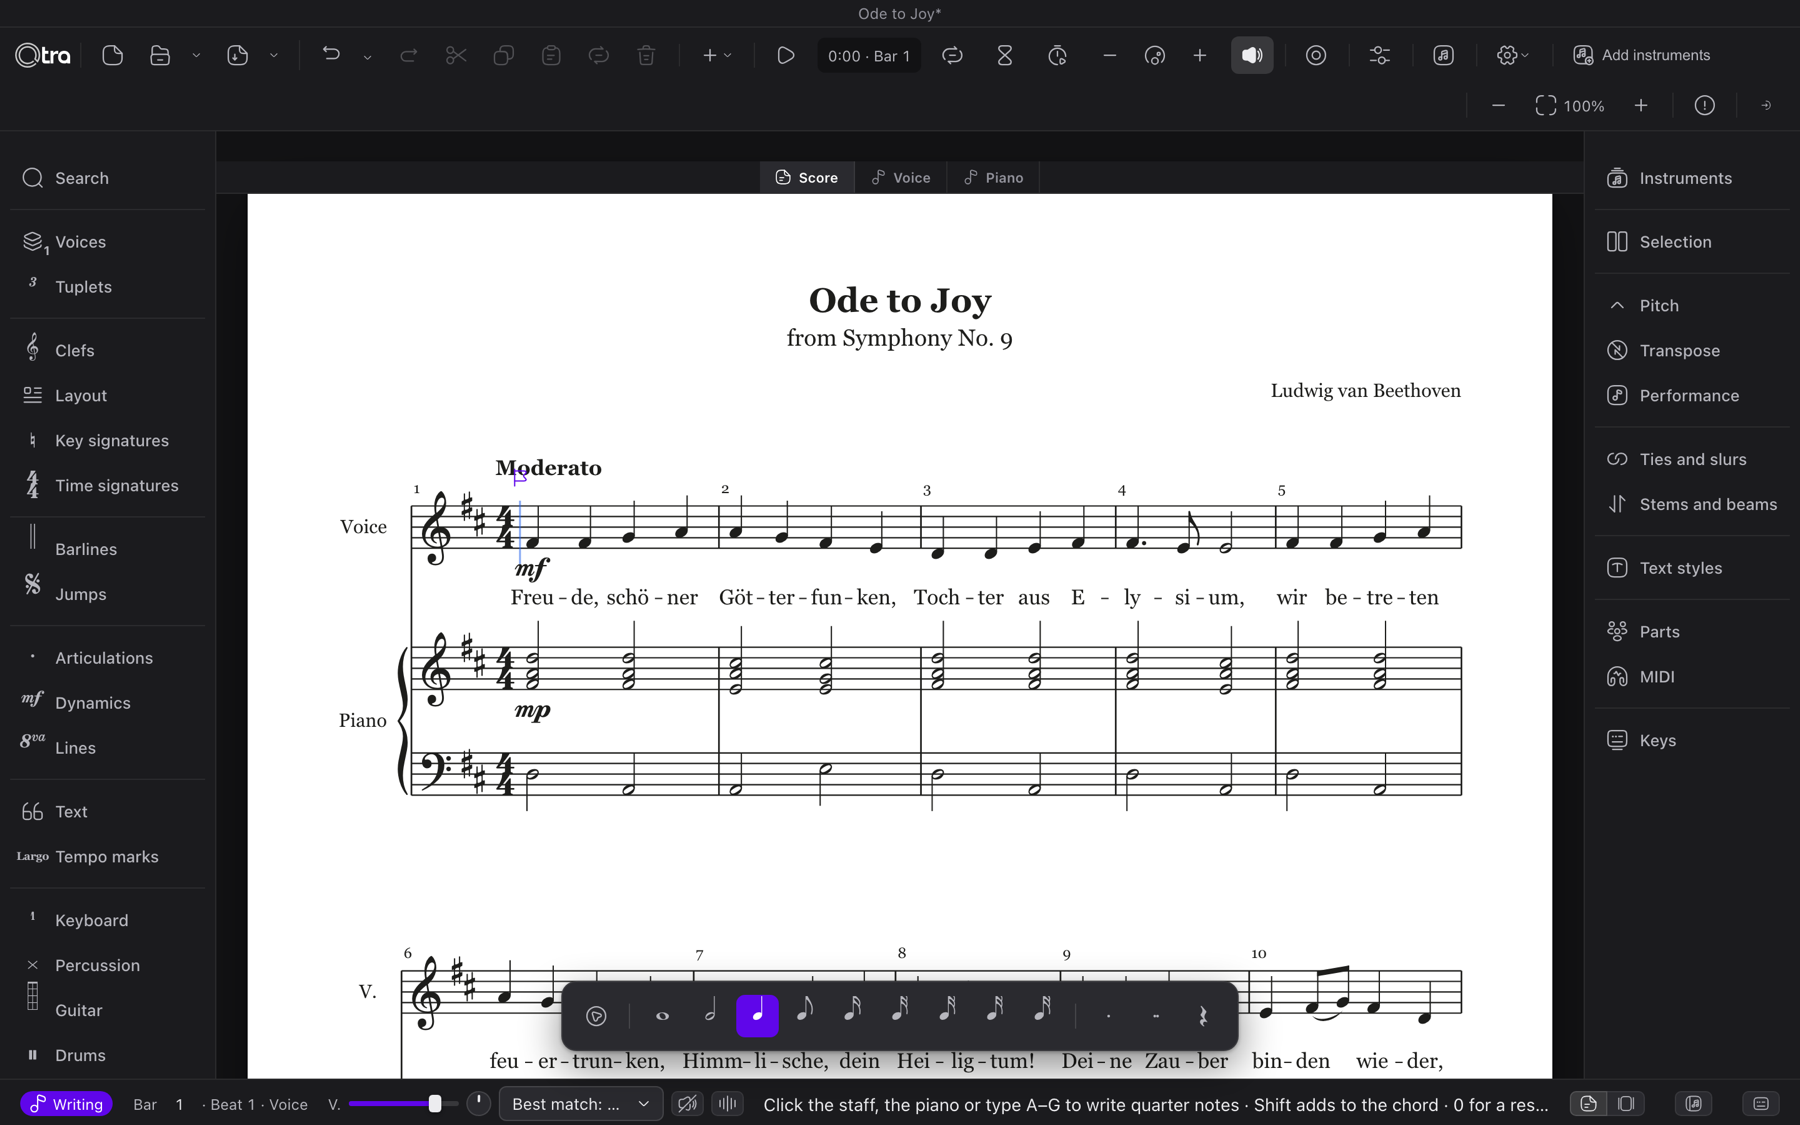Toggle the audio waveform icon in status bar
Viewport: 1800px width, 1125px height.
coord(728,1104)
